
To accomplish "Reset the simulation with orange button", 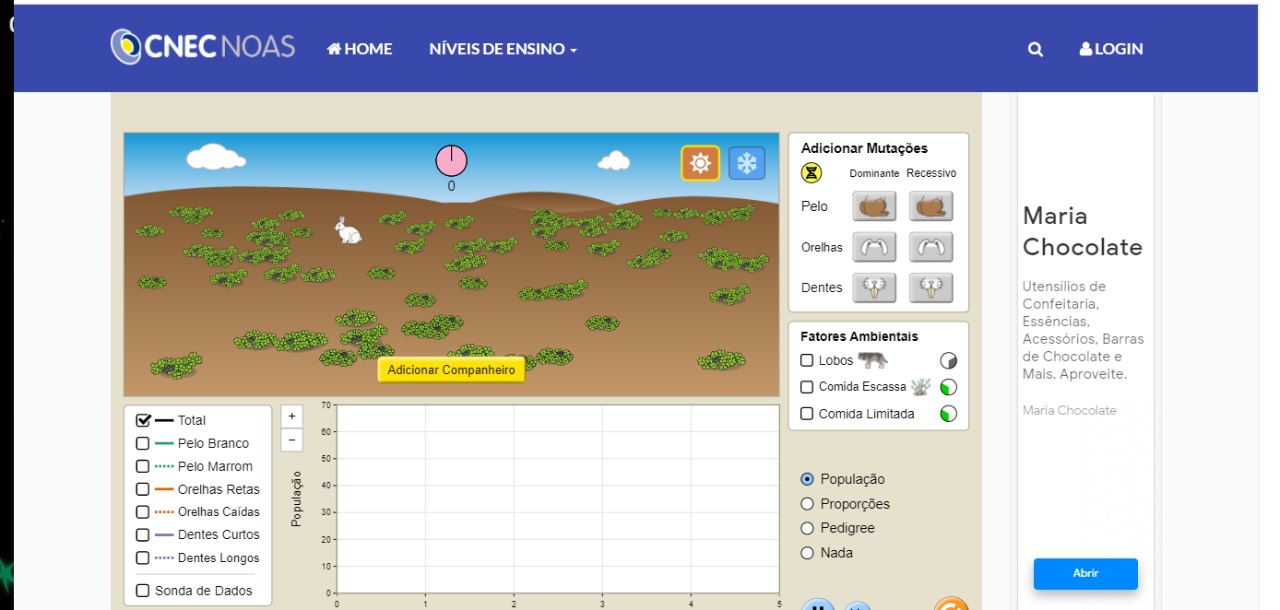I will 951,604.
